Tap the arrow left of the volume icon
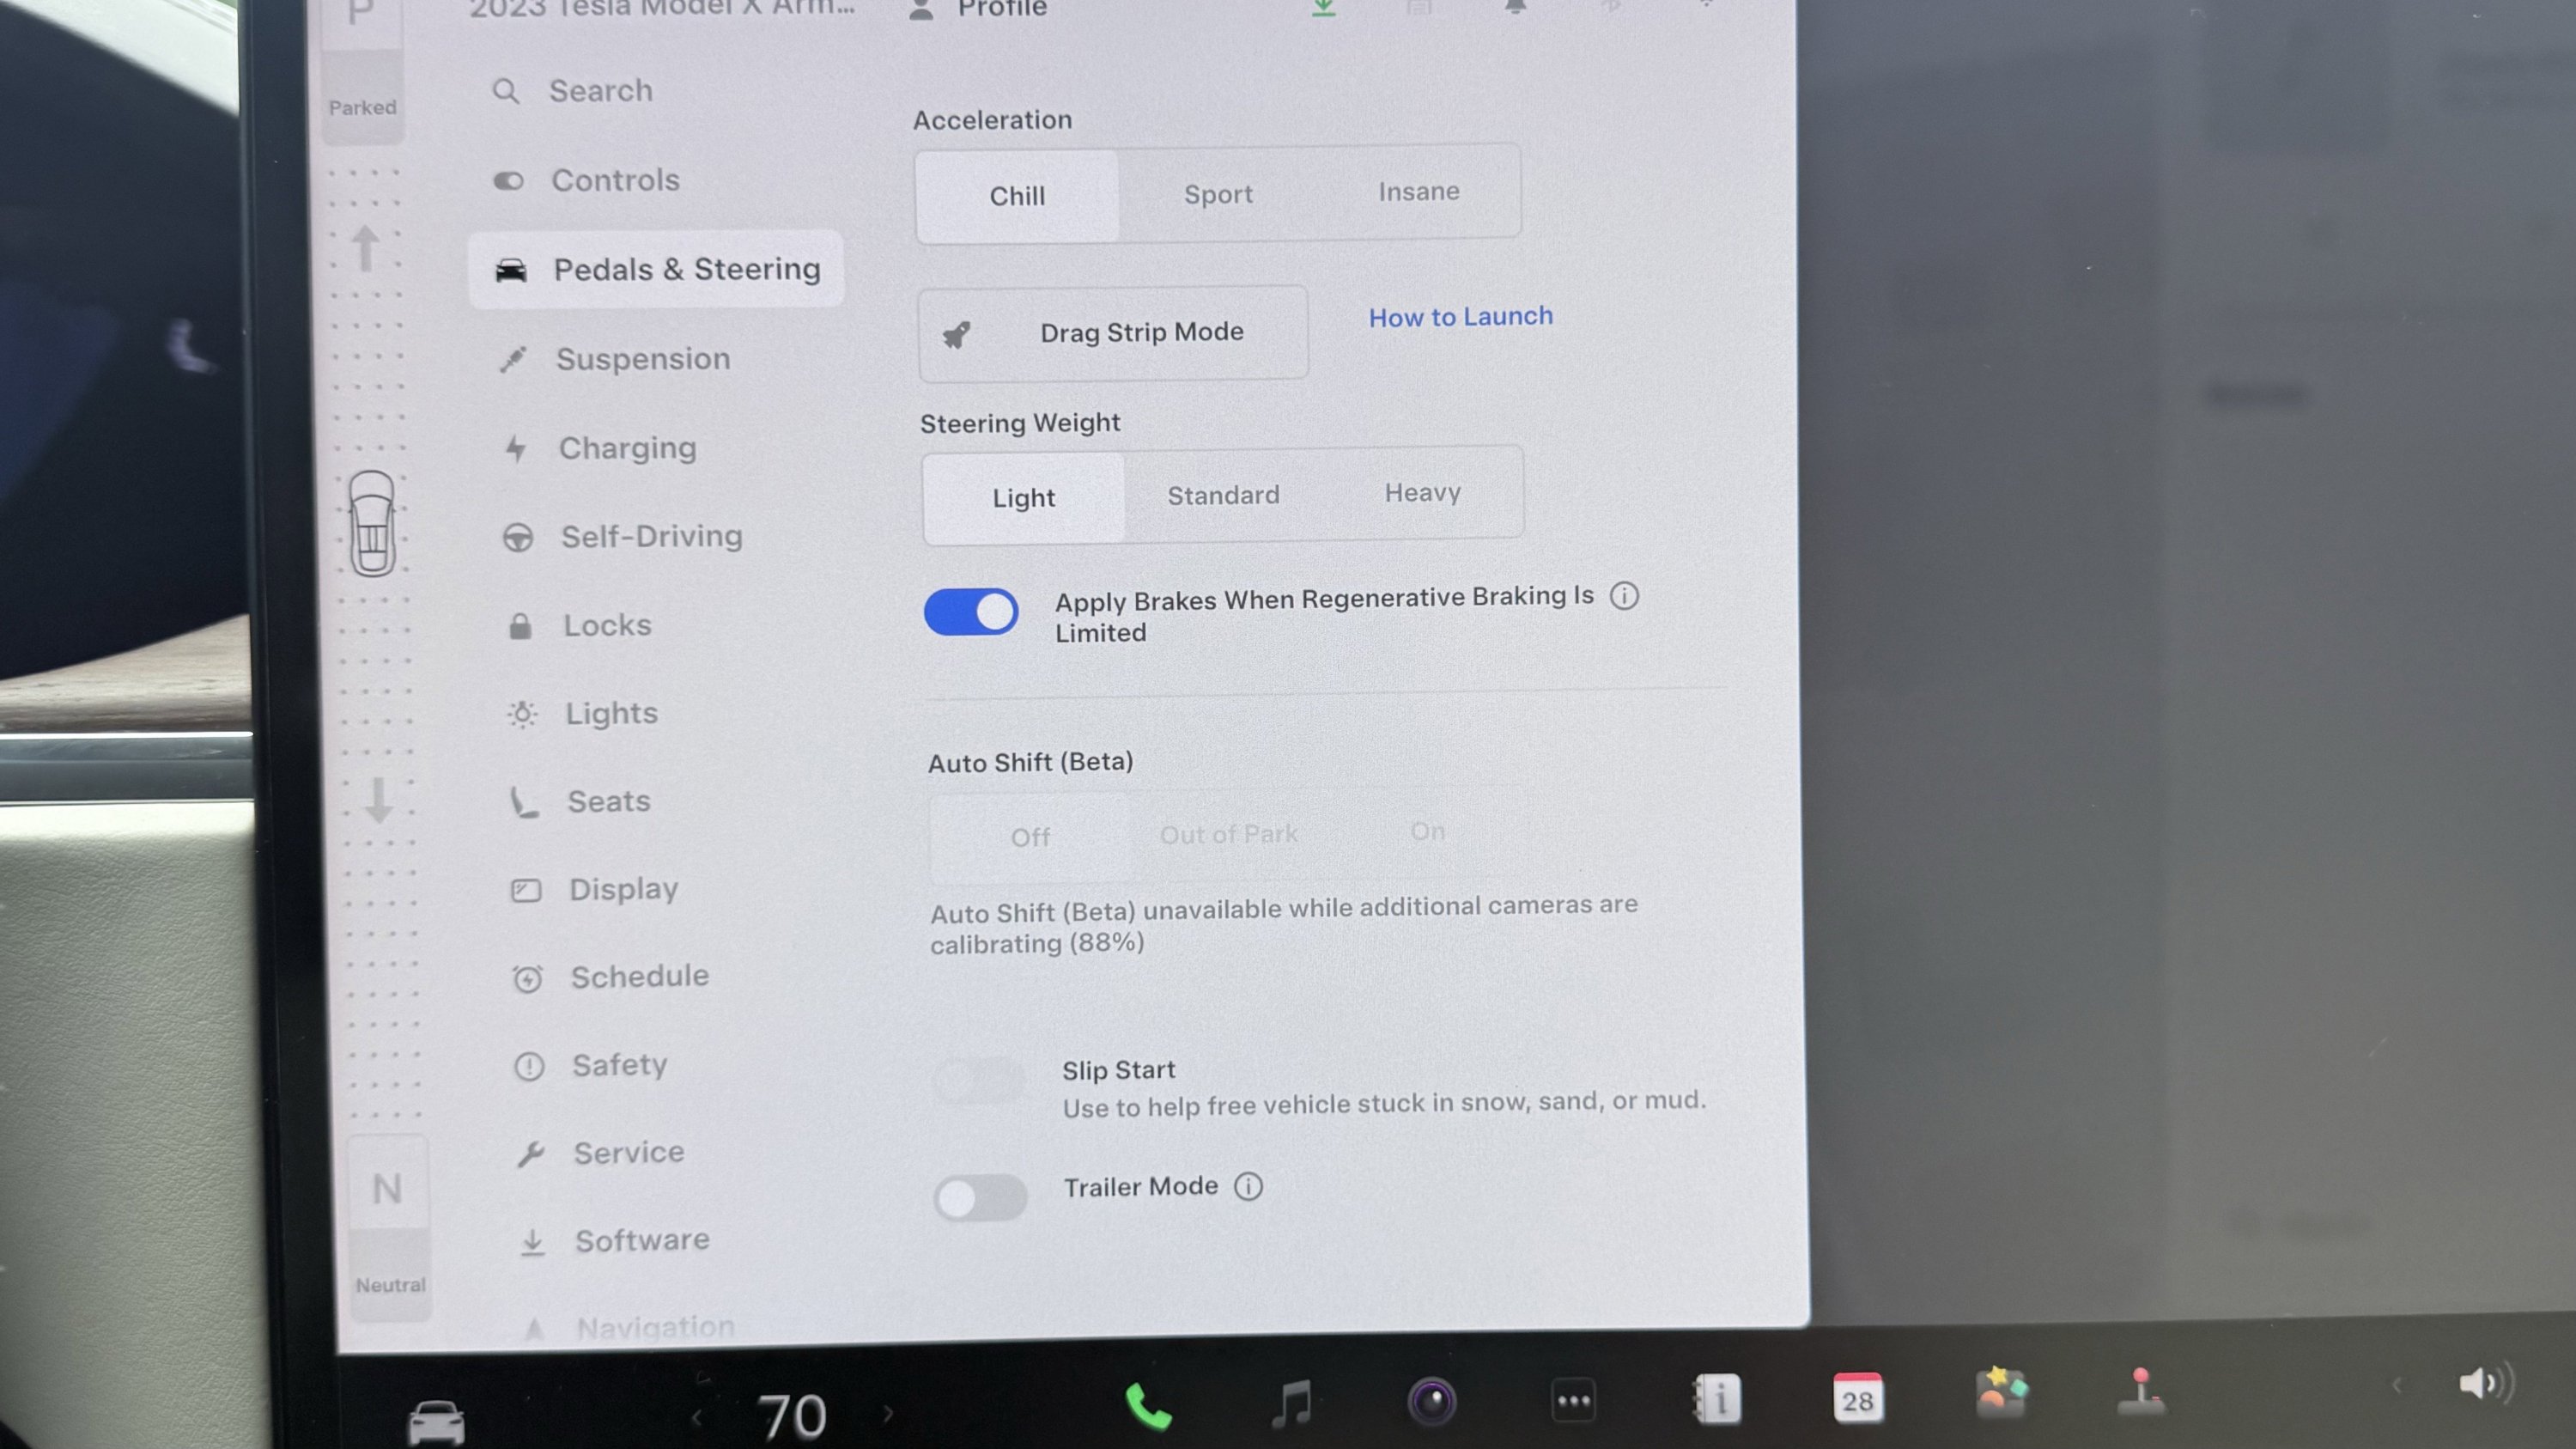The image size is (2576, 1449). click(x=2397, y=1386)
